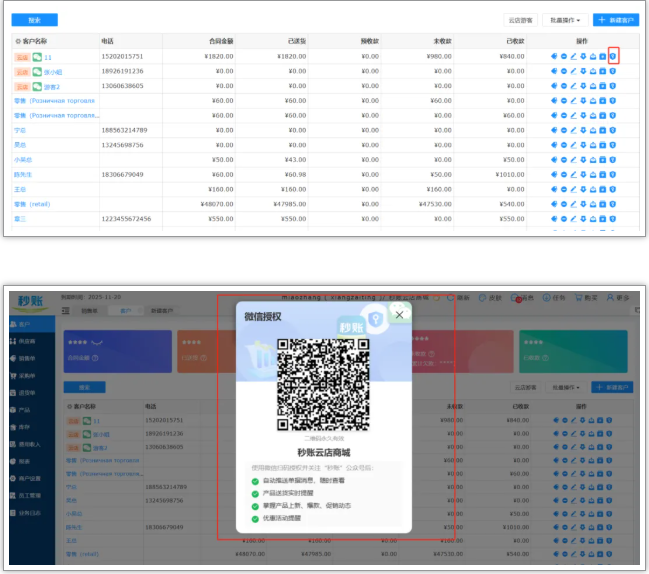The image size is (649, 574).
Task: Open customer link 王总 in upper table
Action: pos(20,190)
